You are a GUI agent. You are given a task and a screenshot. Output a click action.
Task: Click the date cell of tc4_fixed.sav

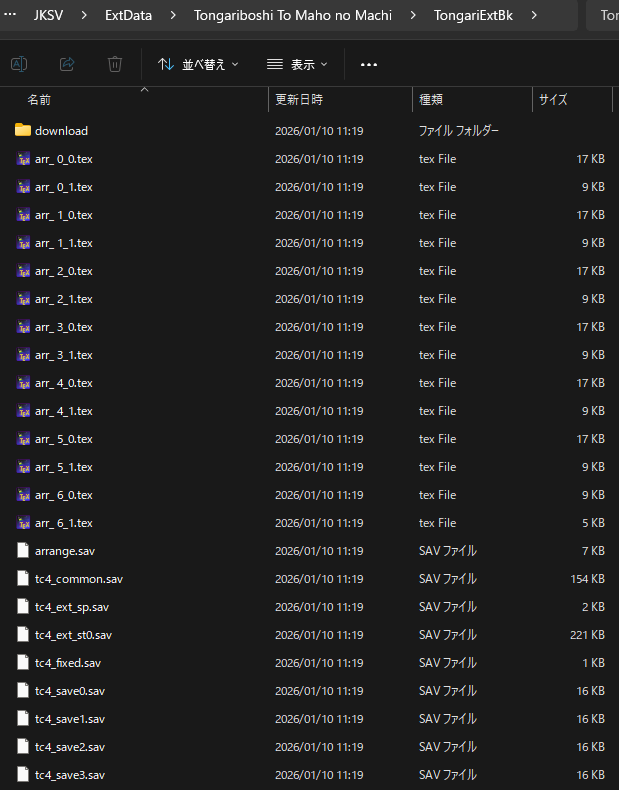point(319,663)
